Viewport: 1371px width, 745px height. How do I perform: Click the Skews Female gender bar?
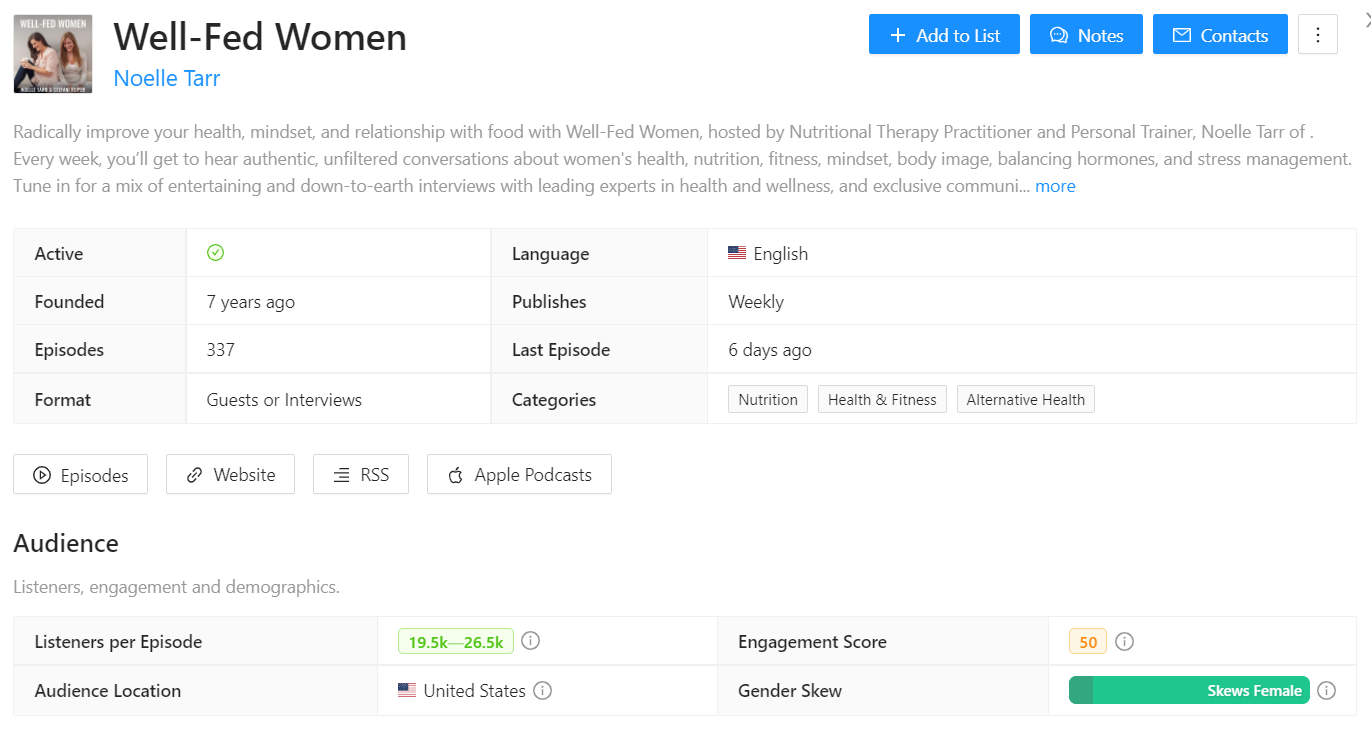pyautogui.click(x=1189, y=690)
